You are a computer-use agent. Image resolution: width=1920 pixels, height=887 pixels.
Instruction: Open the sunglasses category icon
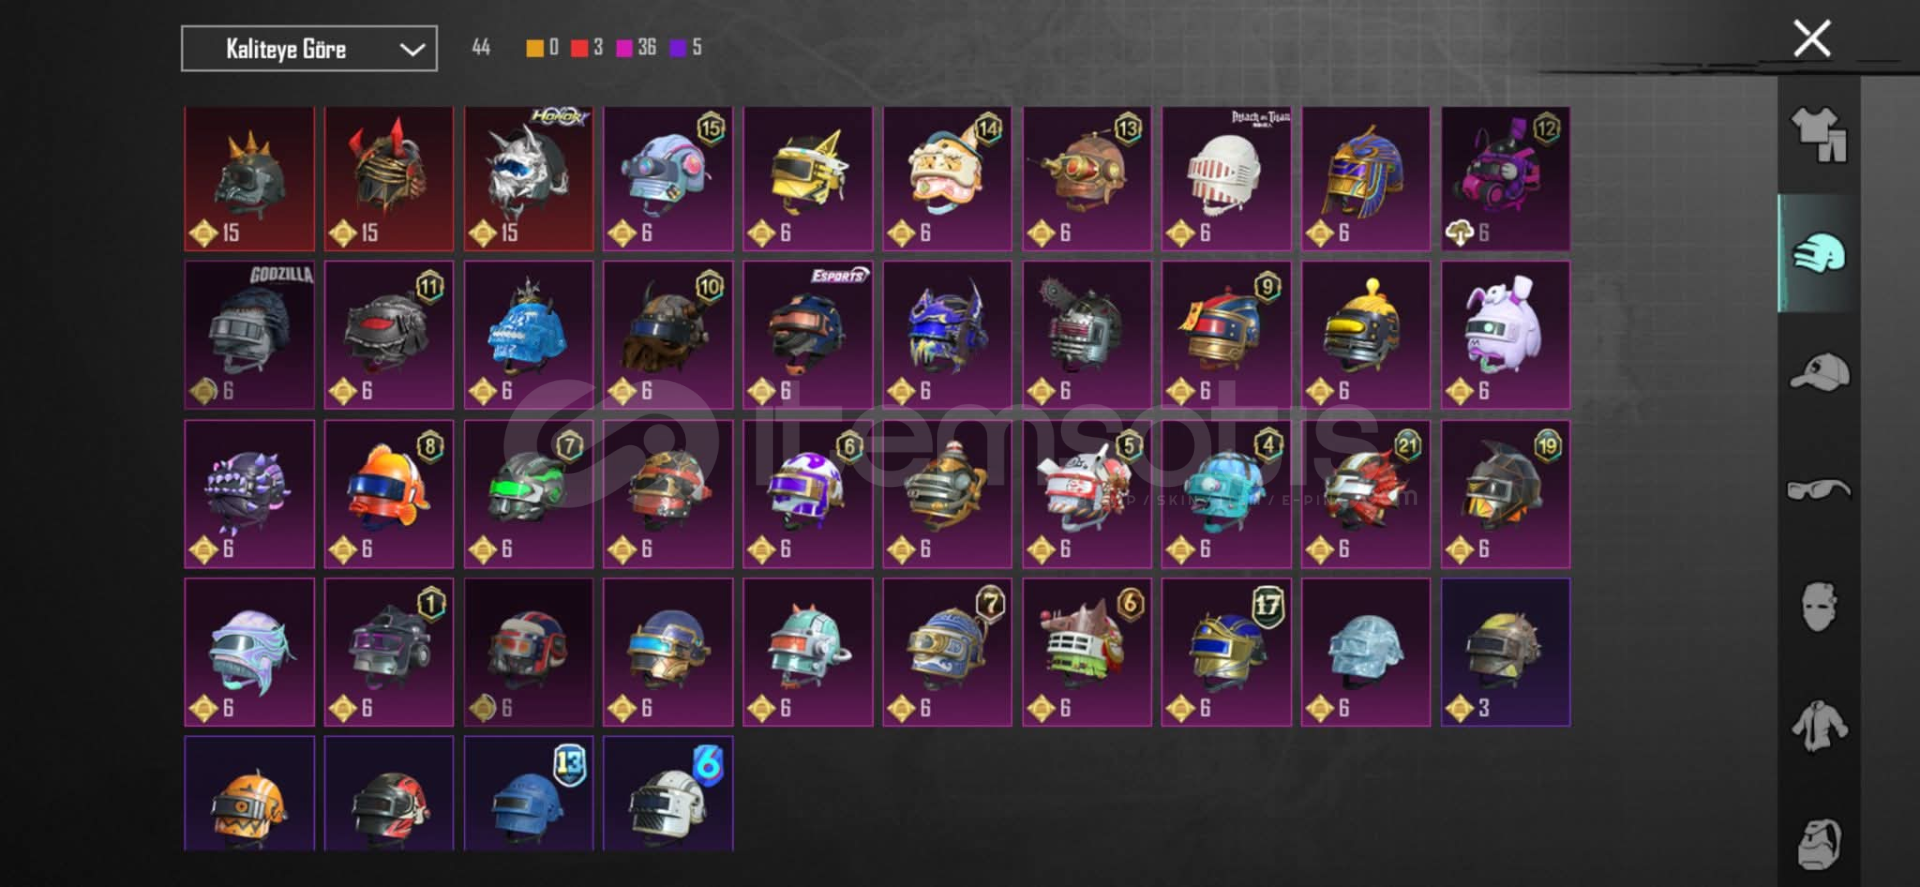1819,490
